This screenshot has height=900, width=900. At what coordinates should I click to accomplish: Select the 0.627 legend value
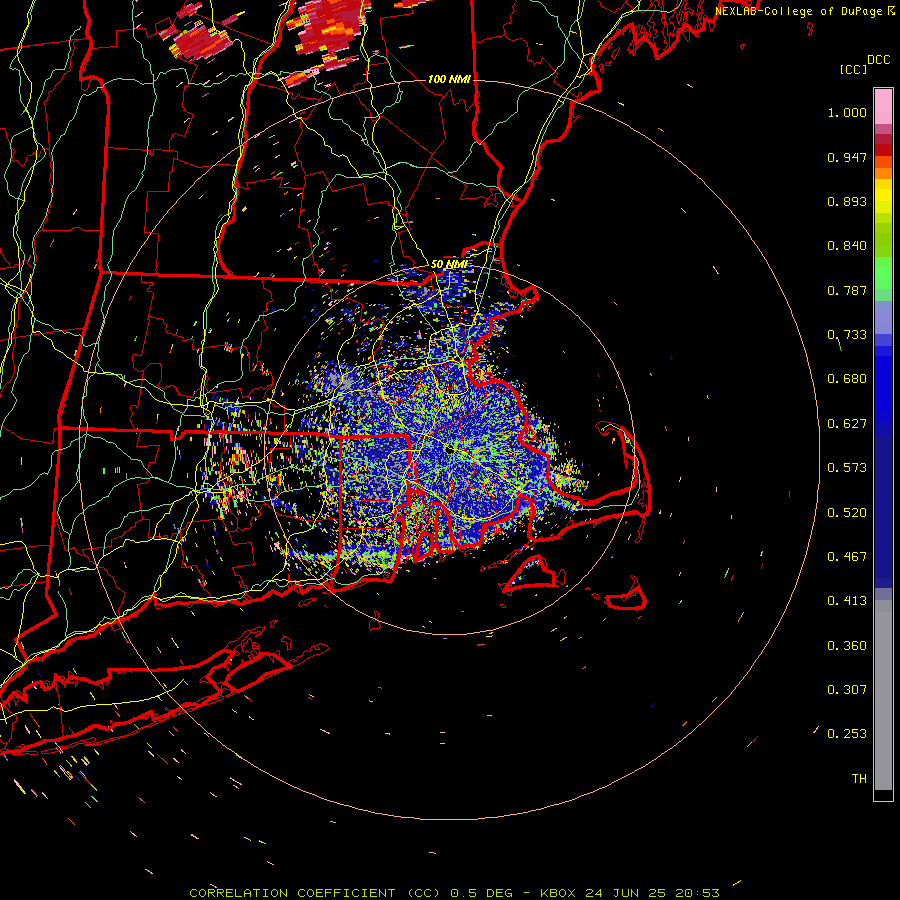point(847,424)
